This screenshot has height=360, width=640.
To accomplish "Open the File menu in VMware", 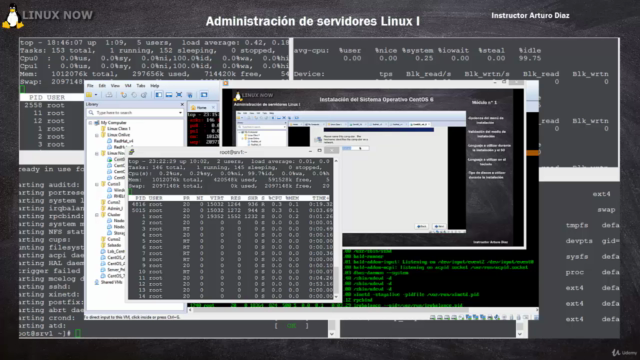I will pyautogui.click(x=90, y=86).
